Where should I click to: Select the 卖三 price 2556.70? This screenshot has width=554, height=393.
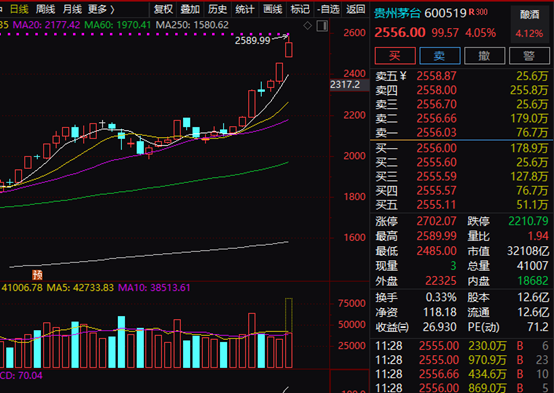pos(436,104)
